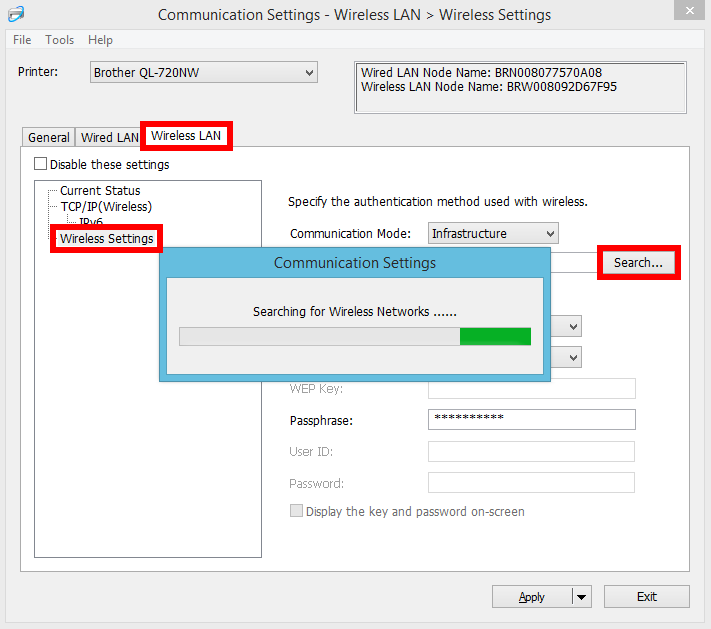This screenshot has width=711, height=629.
Task: Click the wireless network search progress bar
Action: pyautogui.click(x=354, y=336)
